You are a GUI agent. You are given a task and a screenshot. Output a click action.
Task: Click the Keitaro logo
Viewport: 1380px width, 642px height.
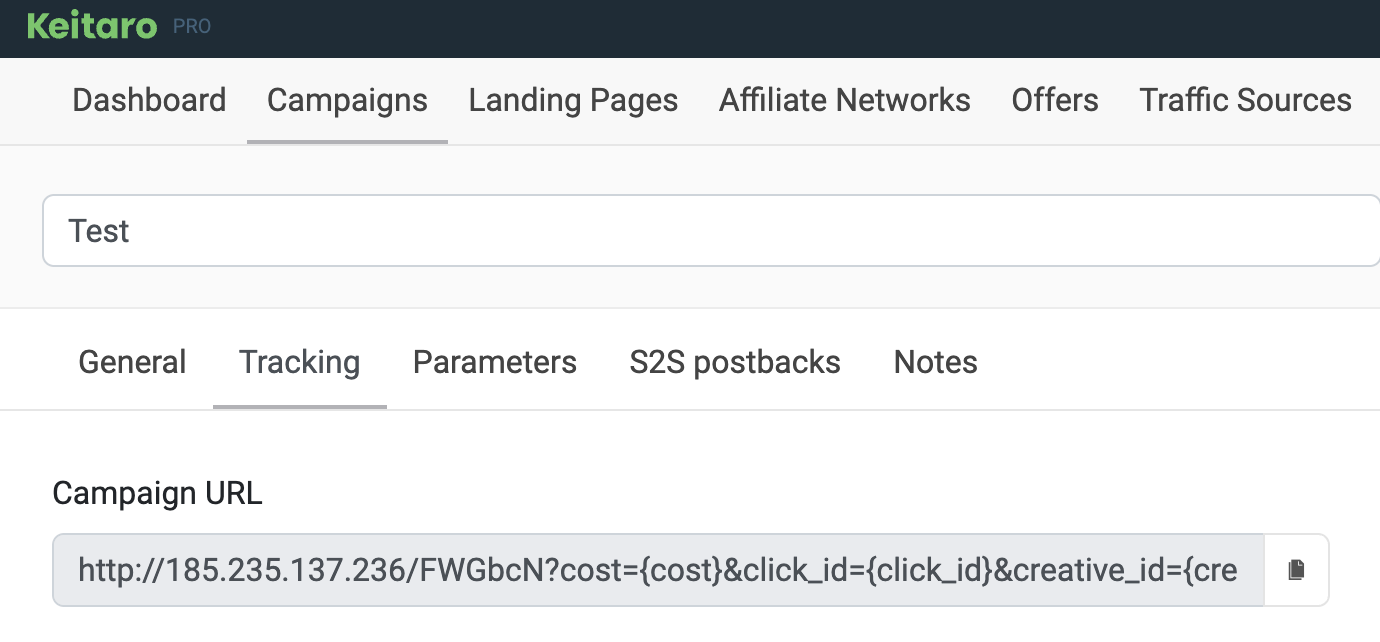pos(92,27)
